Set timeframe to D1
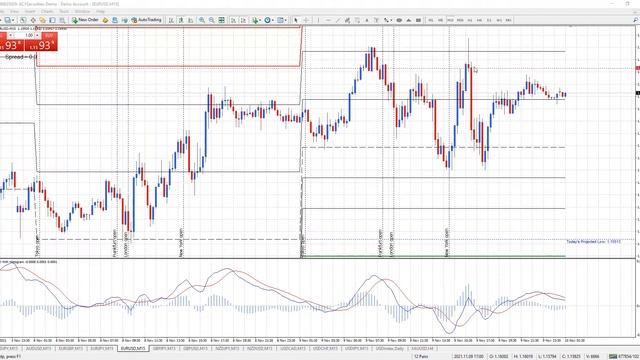 coord(489,20)
